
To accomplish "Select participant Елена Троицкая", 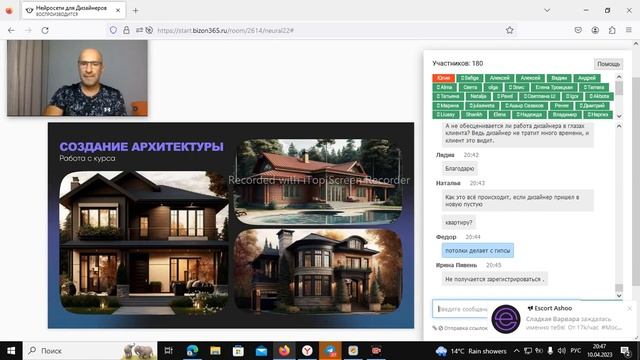I will [554, 87].
